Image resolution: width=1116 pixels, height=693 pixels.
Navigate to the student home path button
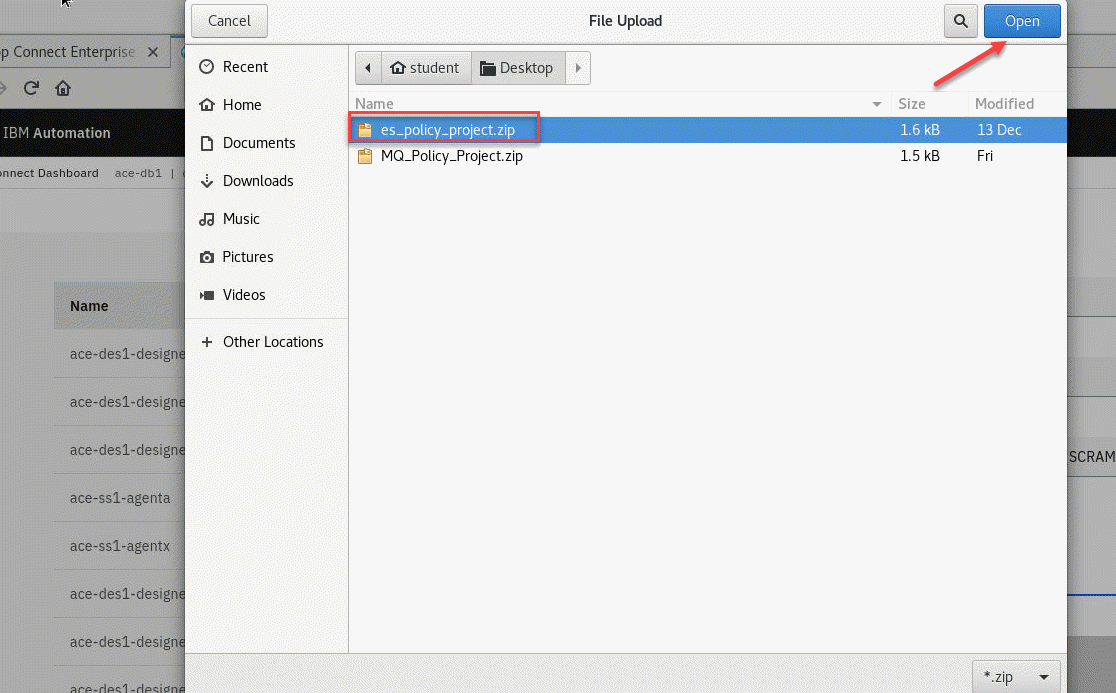(x=425, y=68)
